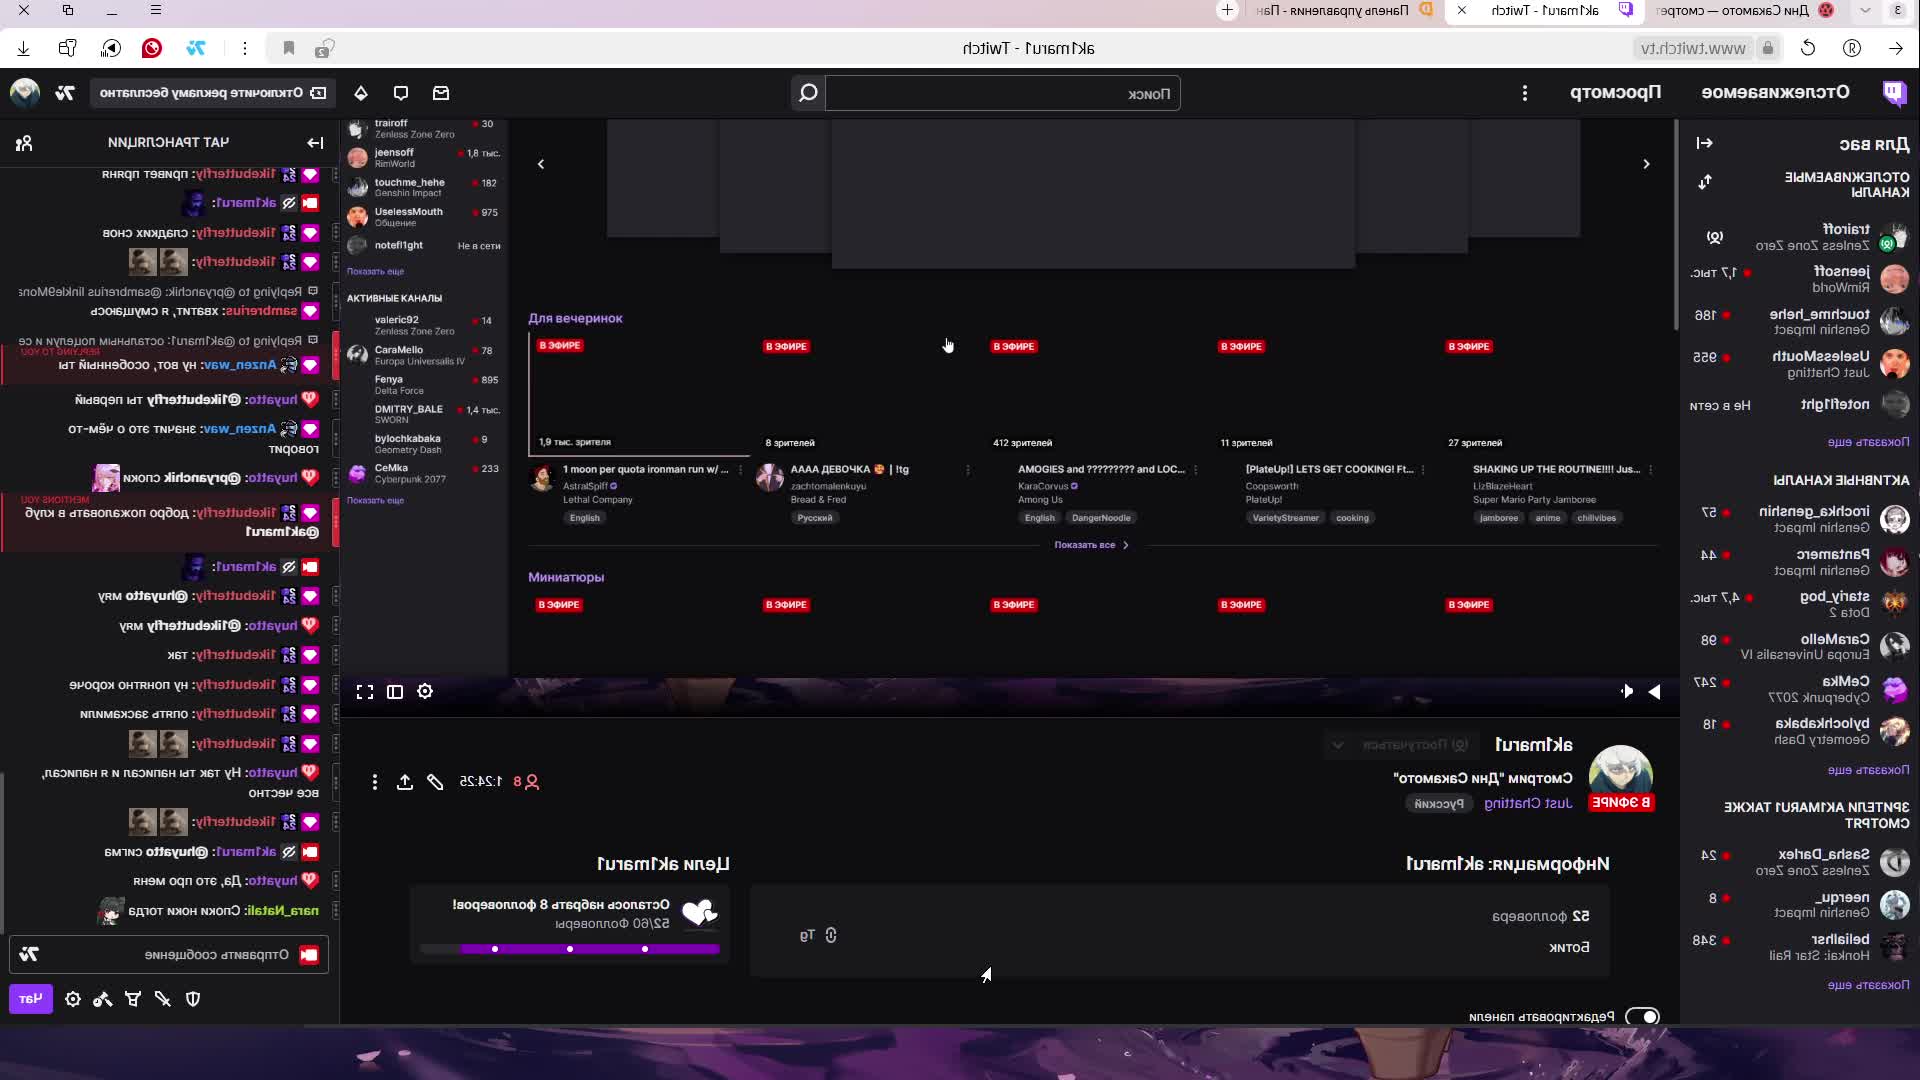Toggle the 'Редактировать панели' switch
Screen dimensions: 1920x1080
pos(1643,1017)
